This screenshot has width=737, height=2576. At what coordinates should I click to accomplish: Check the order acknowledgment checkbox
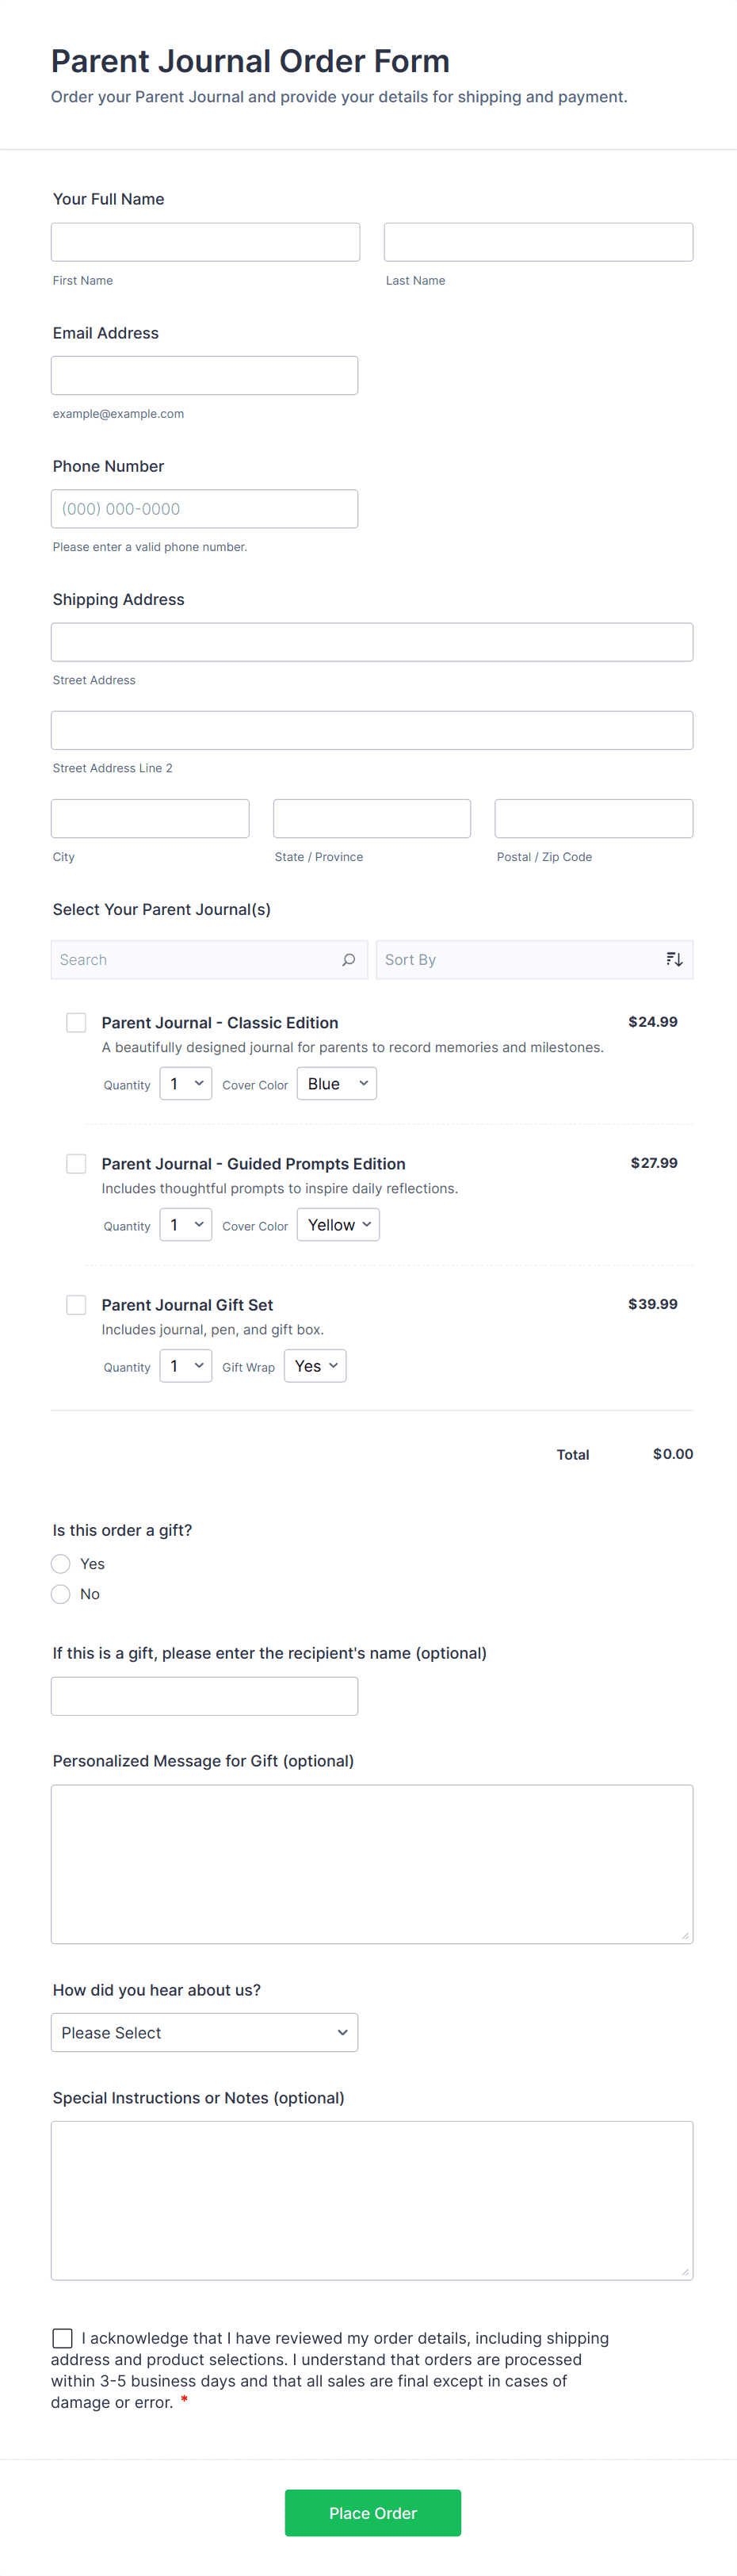pyautogui.click(x=62, y=2338)
